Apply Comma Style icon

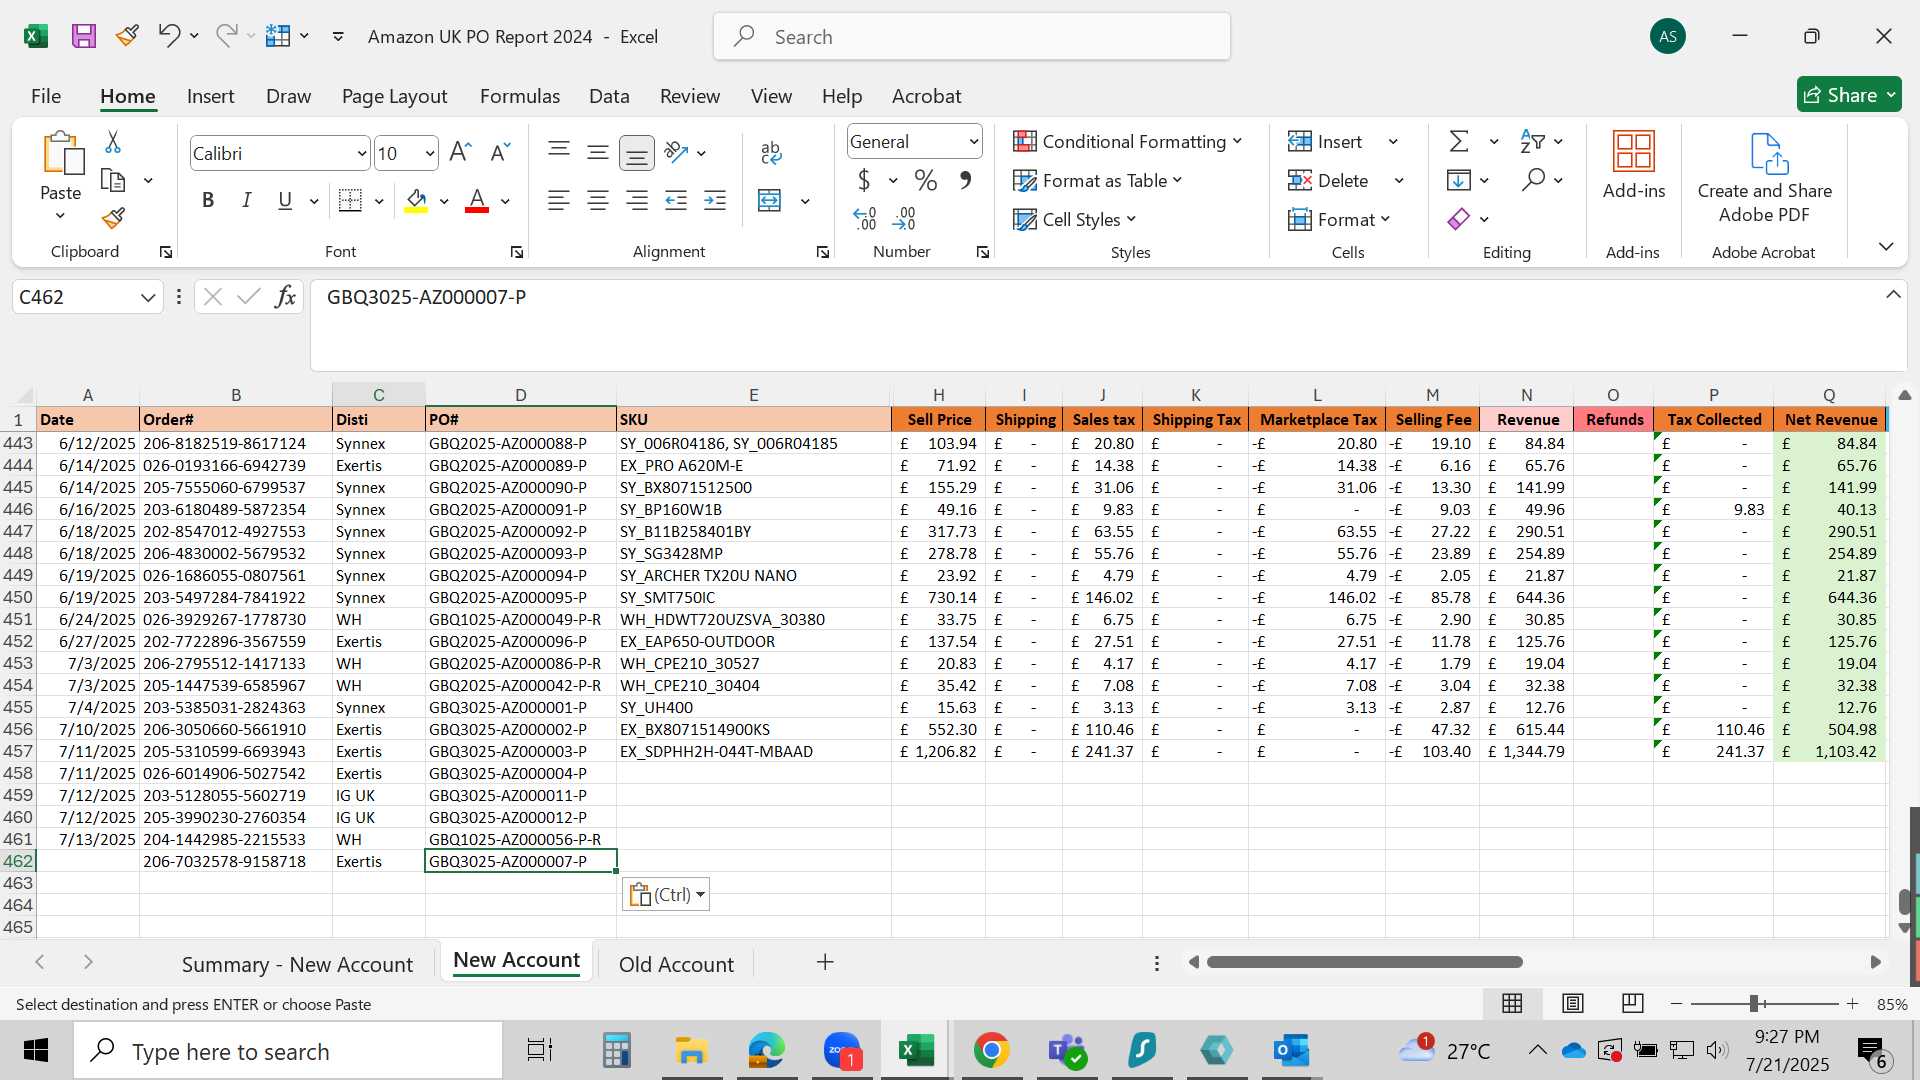[x=965, y=181]
